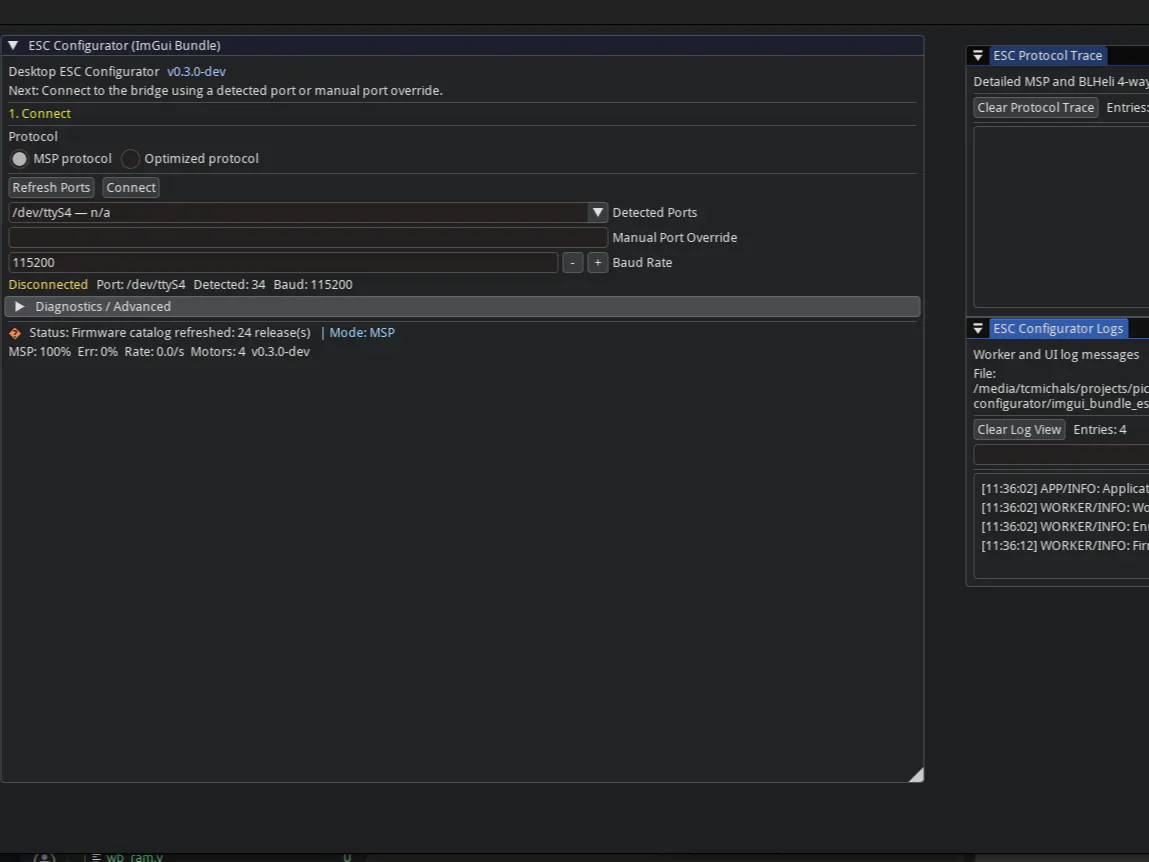Image resolution: width=1149 pixels, height=862 pixels.
Task: Click the 115200 baud rate field
Action: point(283,262)
